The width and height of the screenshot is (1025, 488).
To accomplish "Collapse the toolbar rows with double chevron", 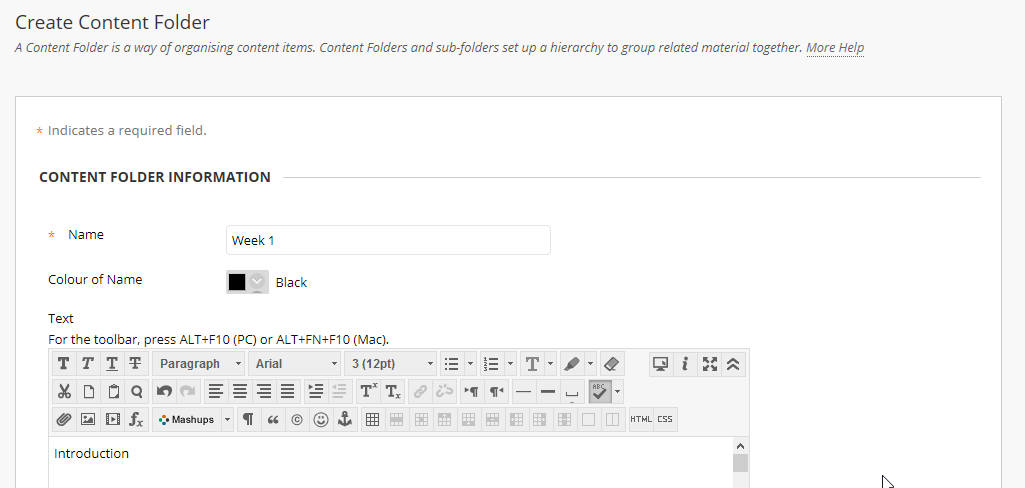I will point(733,364).
